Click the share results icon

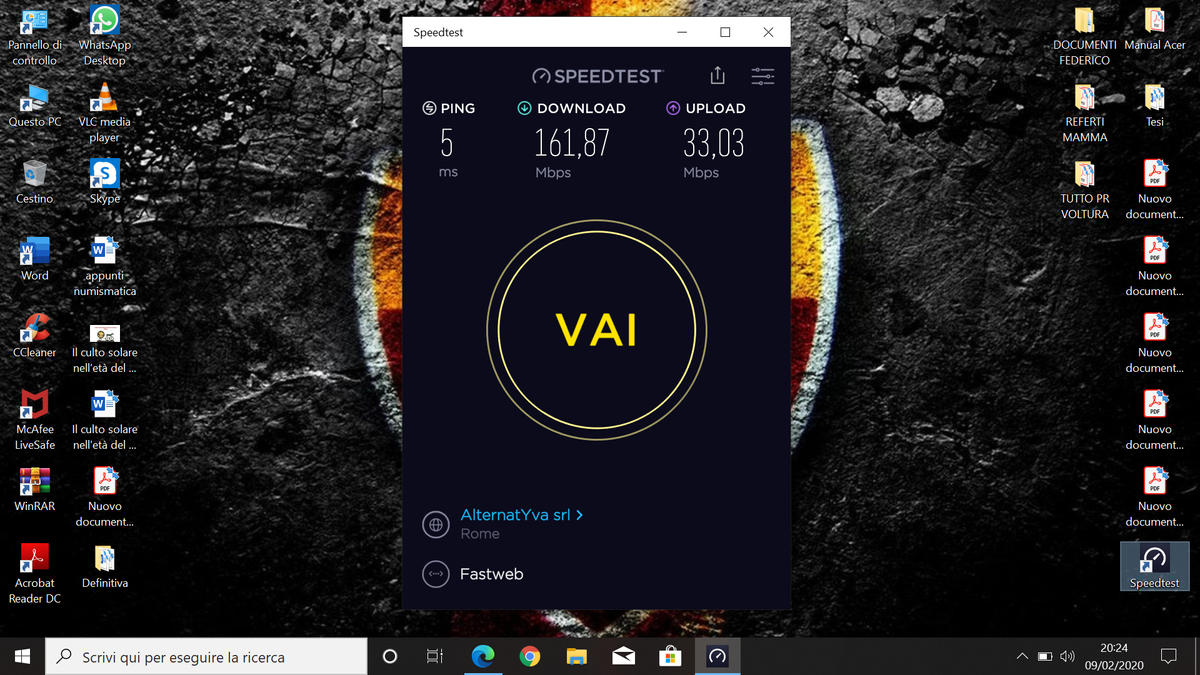(716, 75)
